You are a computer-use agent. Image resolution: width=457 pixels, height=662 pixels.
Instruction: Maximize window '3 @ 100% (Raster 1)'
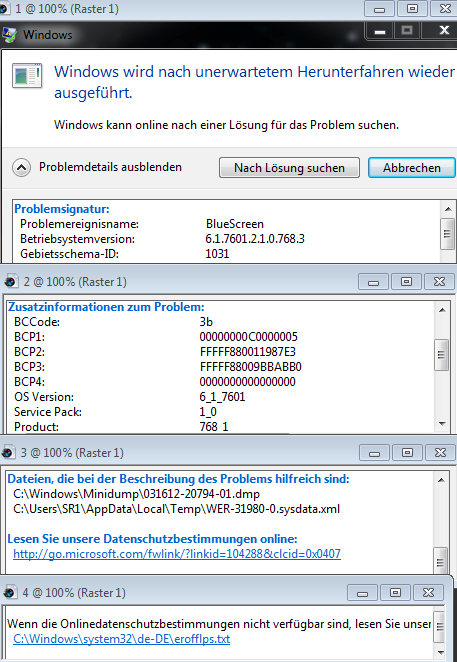[x=407, y=453]
